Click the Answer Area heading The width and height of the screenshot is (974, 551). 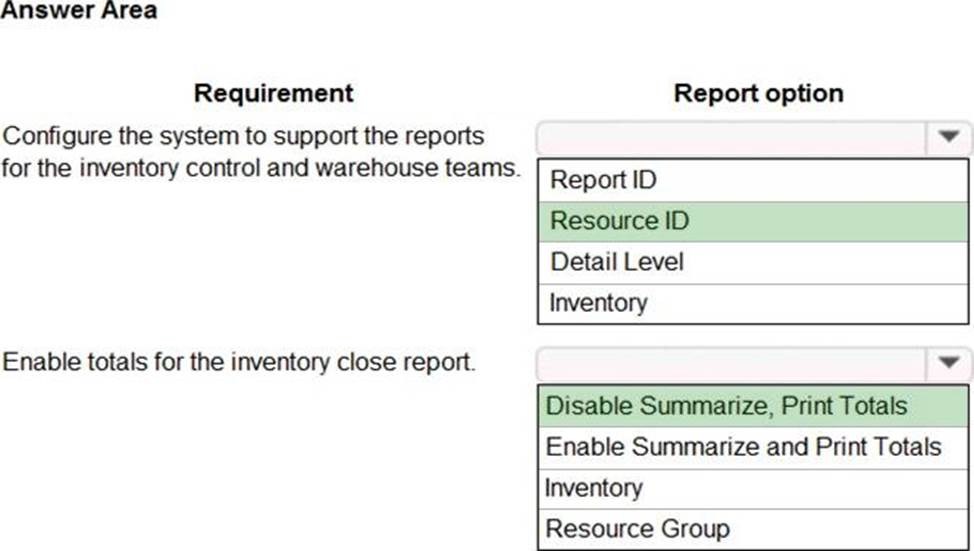79,11
